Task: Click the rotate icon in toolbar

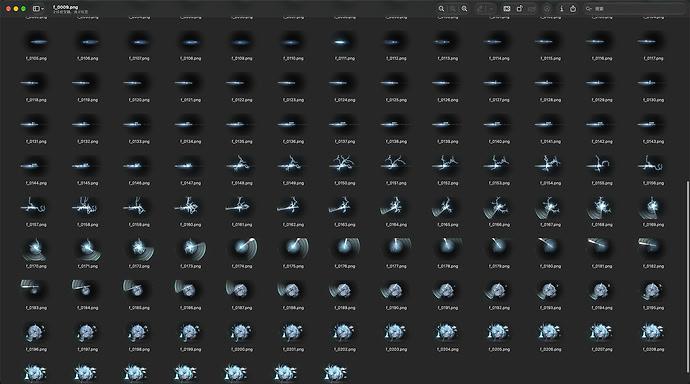Action: [x=520, y=8]
